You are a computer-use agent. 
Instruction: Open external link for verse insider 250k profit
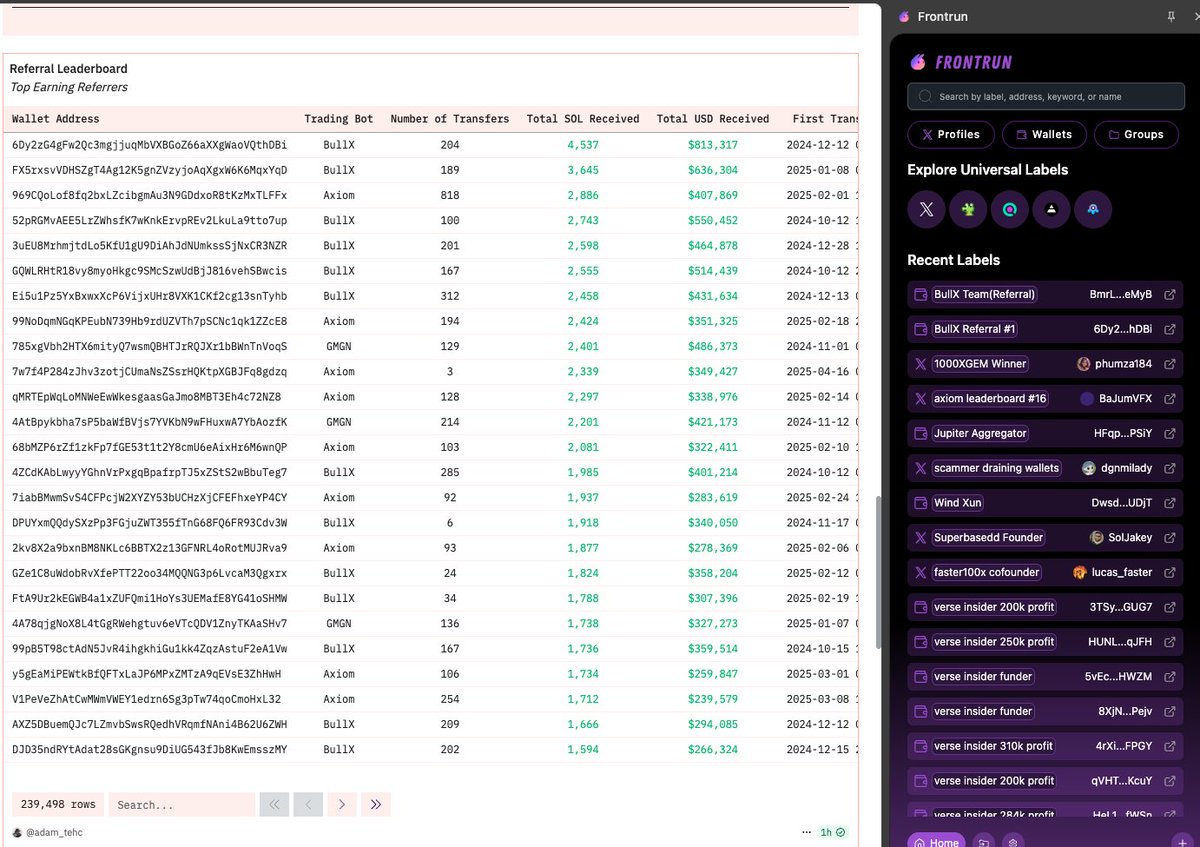[x=1169, y=642]
